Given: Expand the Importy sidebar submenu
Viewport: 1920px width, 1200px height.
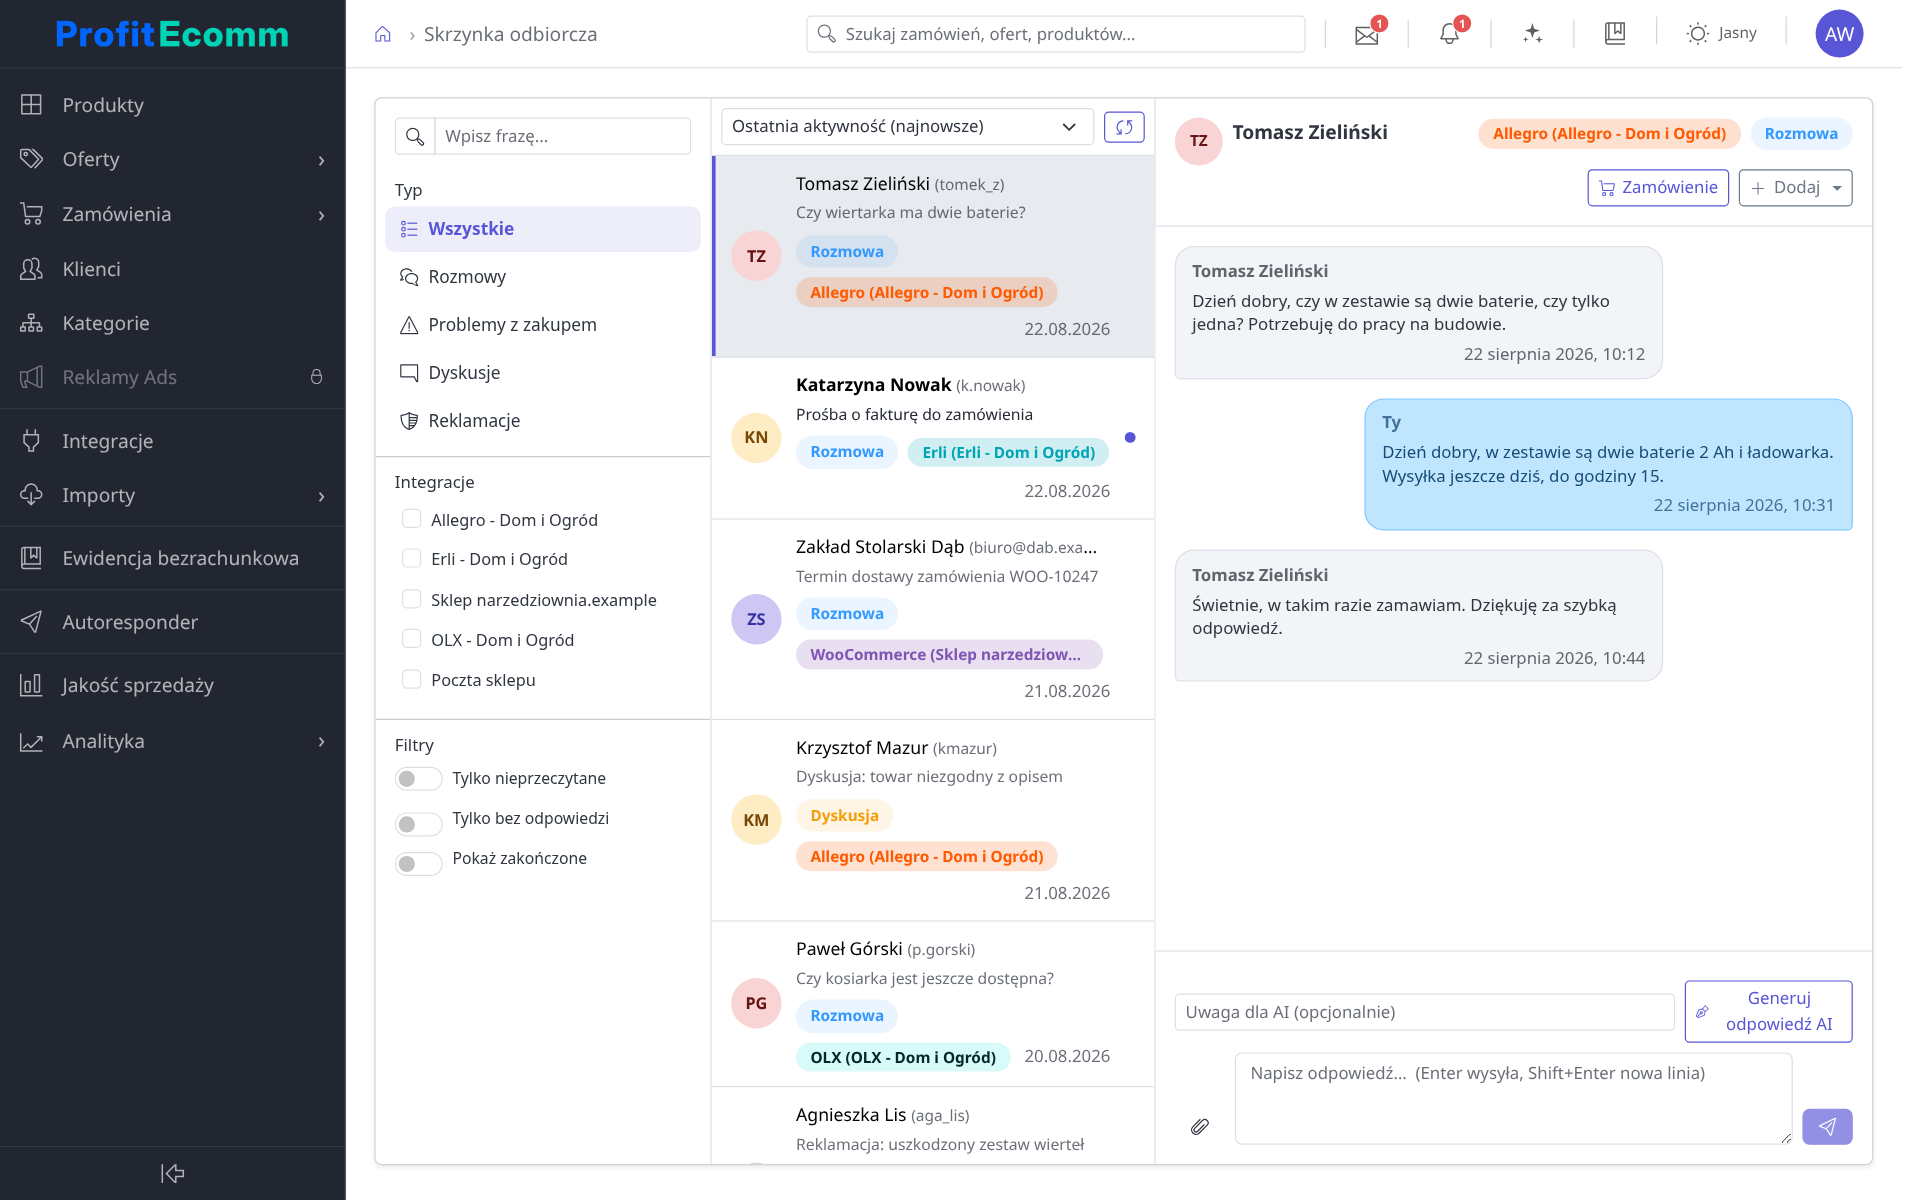Looking at the screenshot, I should click(321, 496).
